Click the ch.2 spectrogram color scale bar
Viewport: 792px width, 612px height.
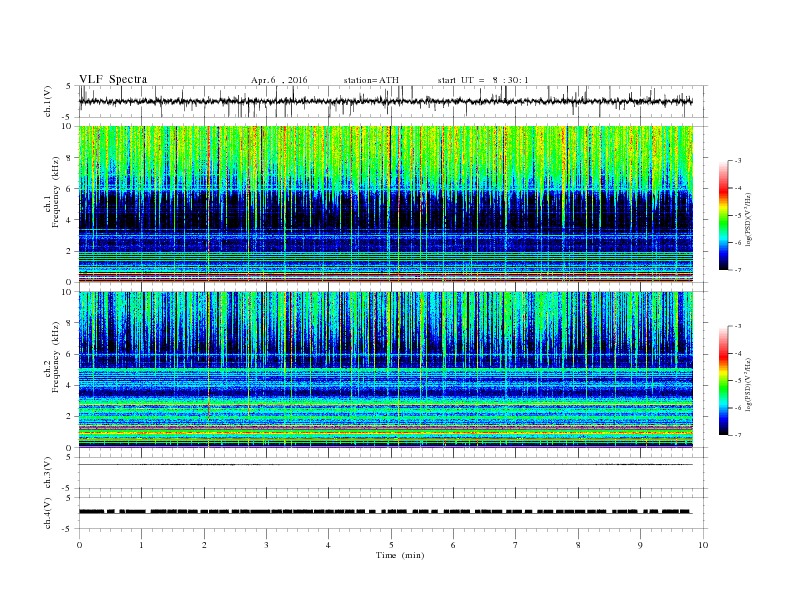tap(724, 381)
